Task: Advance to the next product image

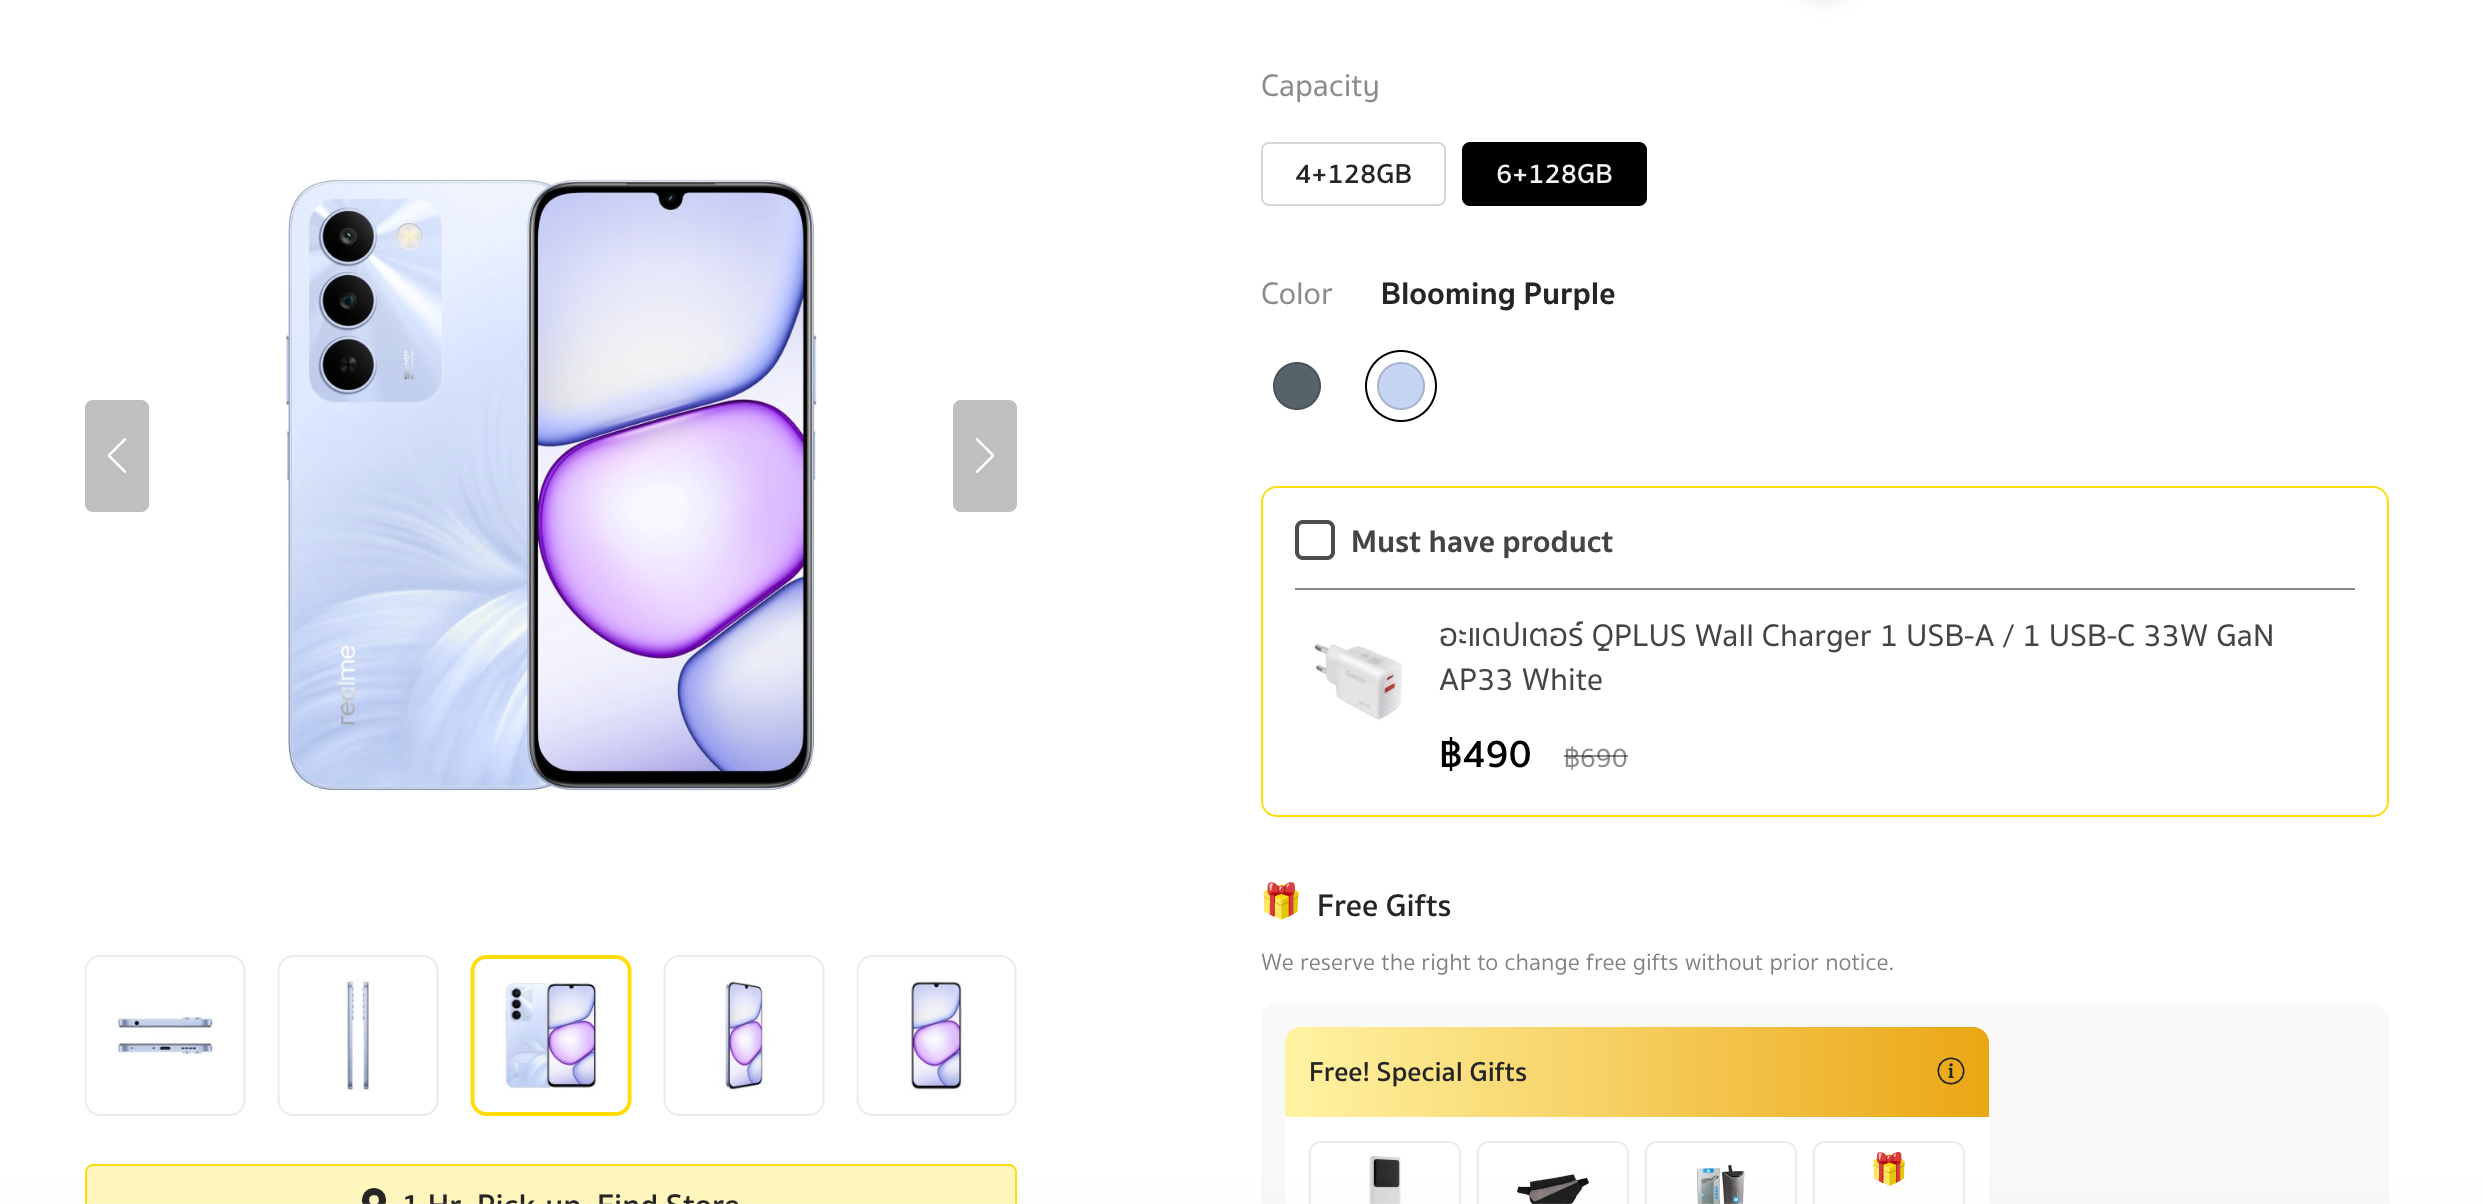Action: 984,456
